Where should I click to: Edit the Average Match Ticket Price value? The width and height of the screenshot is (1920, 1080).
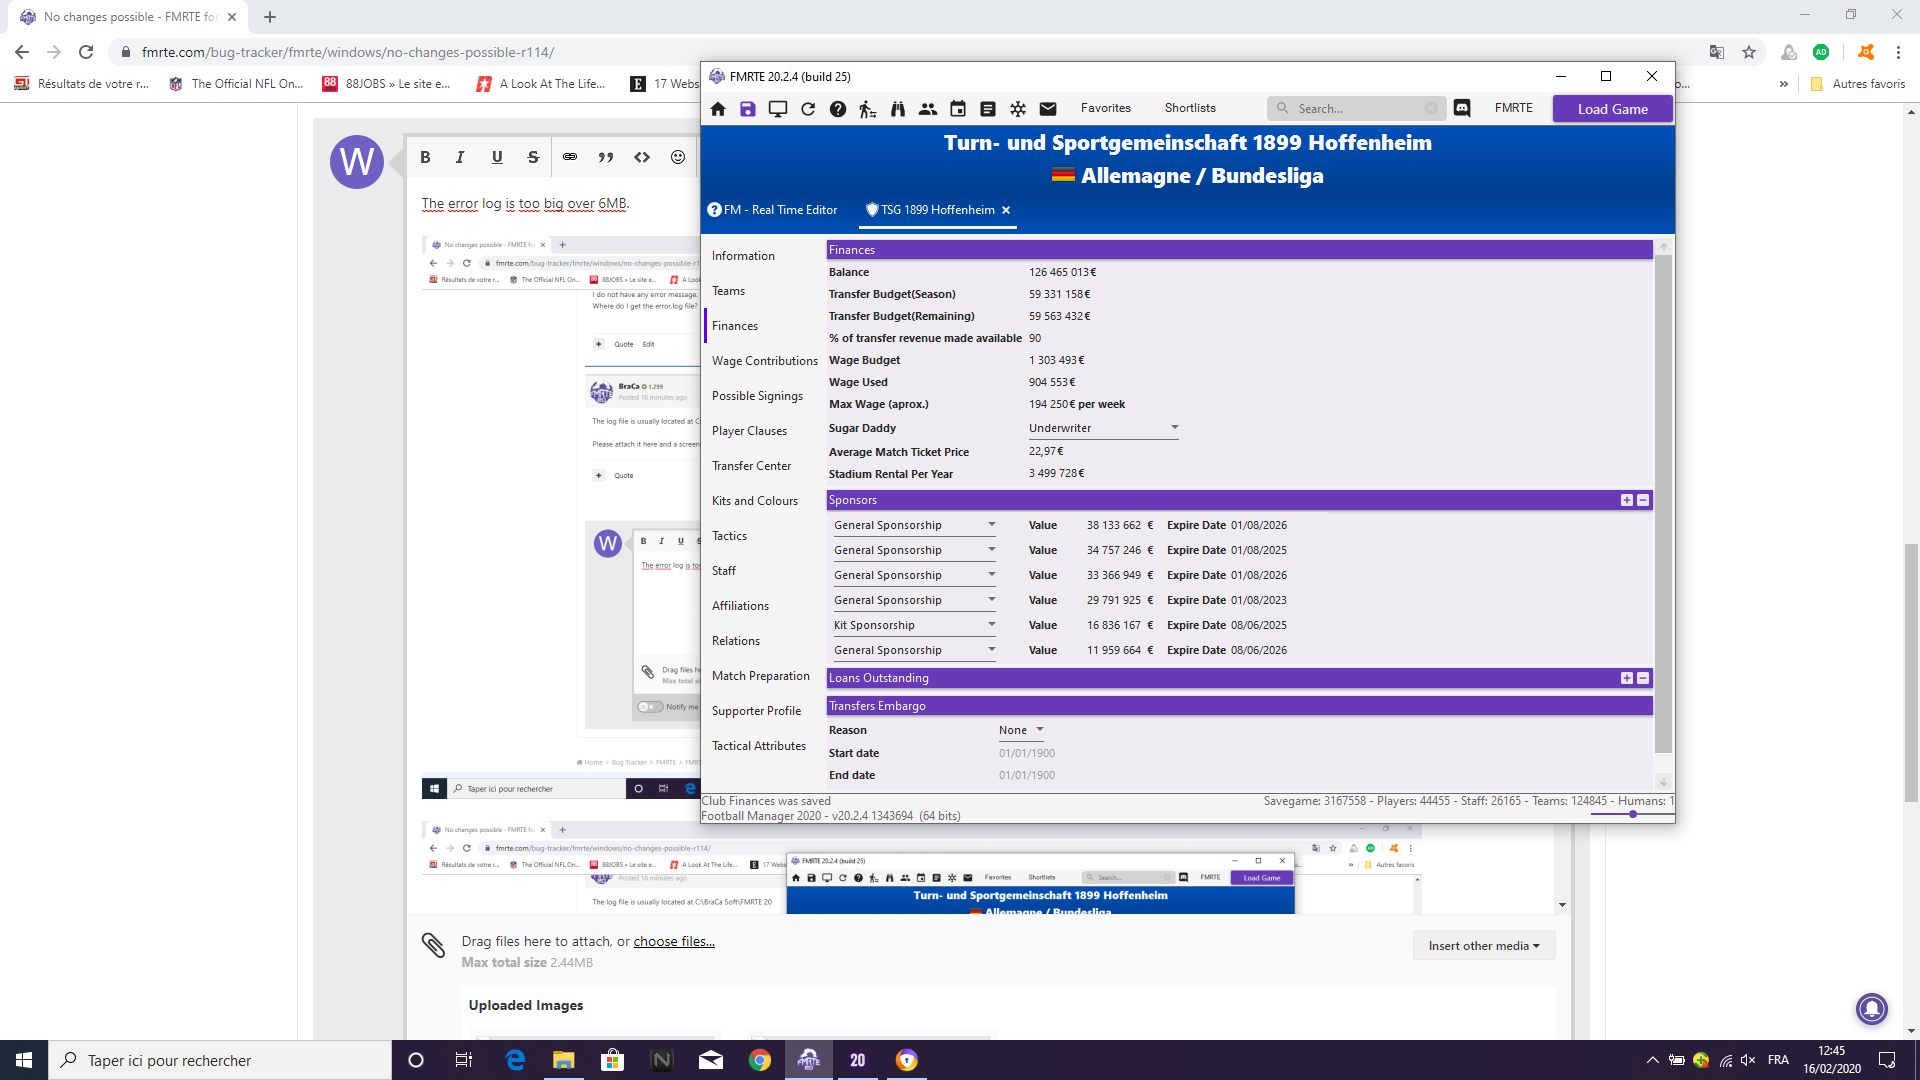click(x=1046, y=452)
